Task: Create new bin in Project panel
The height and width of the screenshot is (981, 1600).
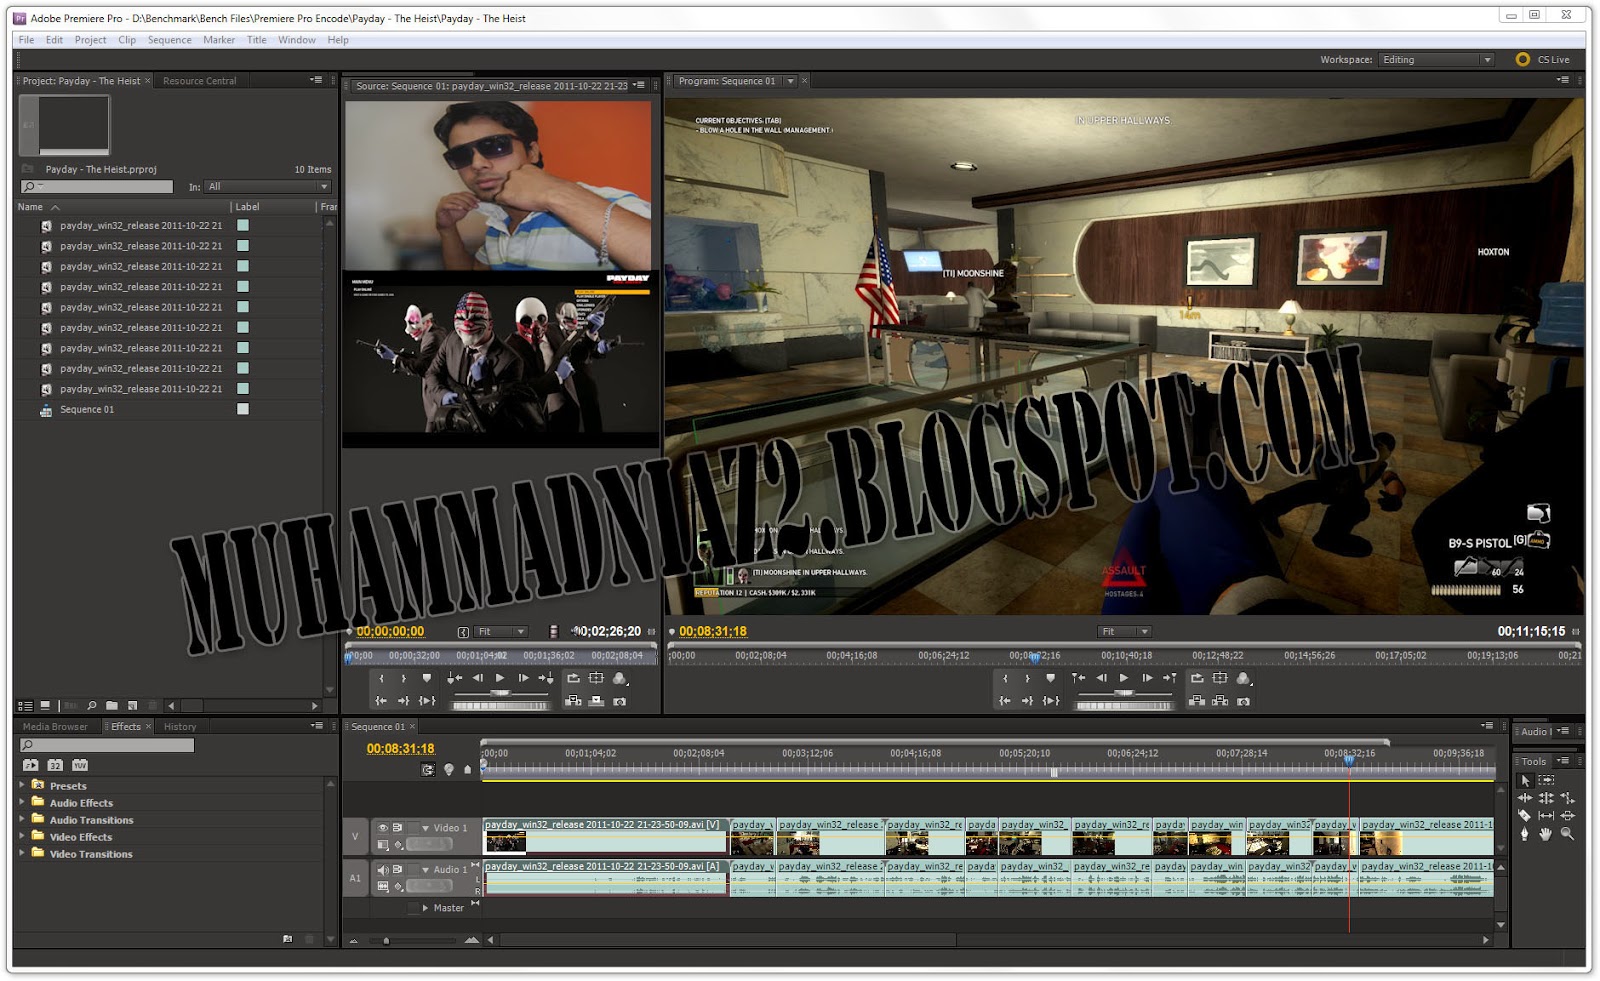Action: (112, 705)
